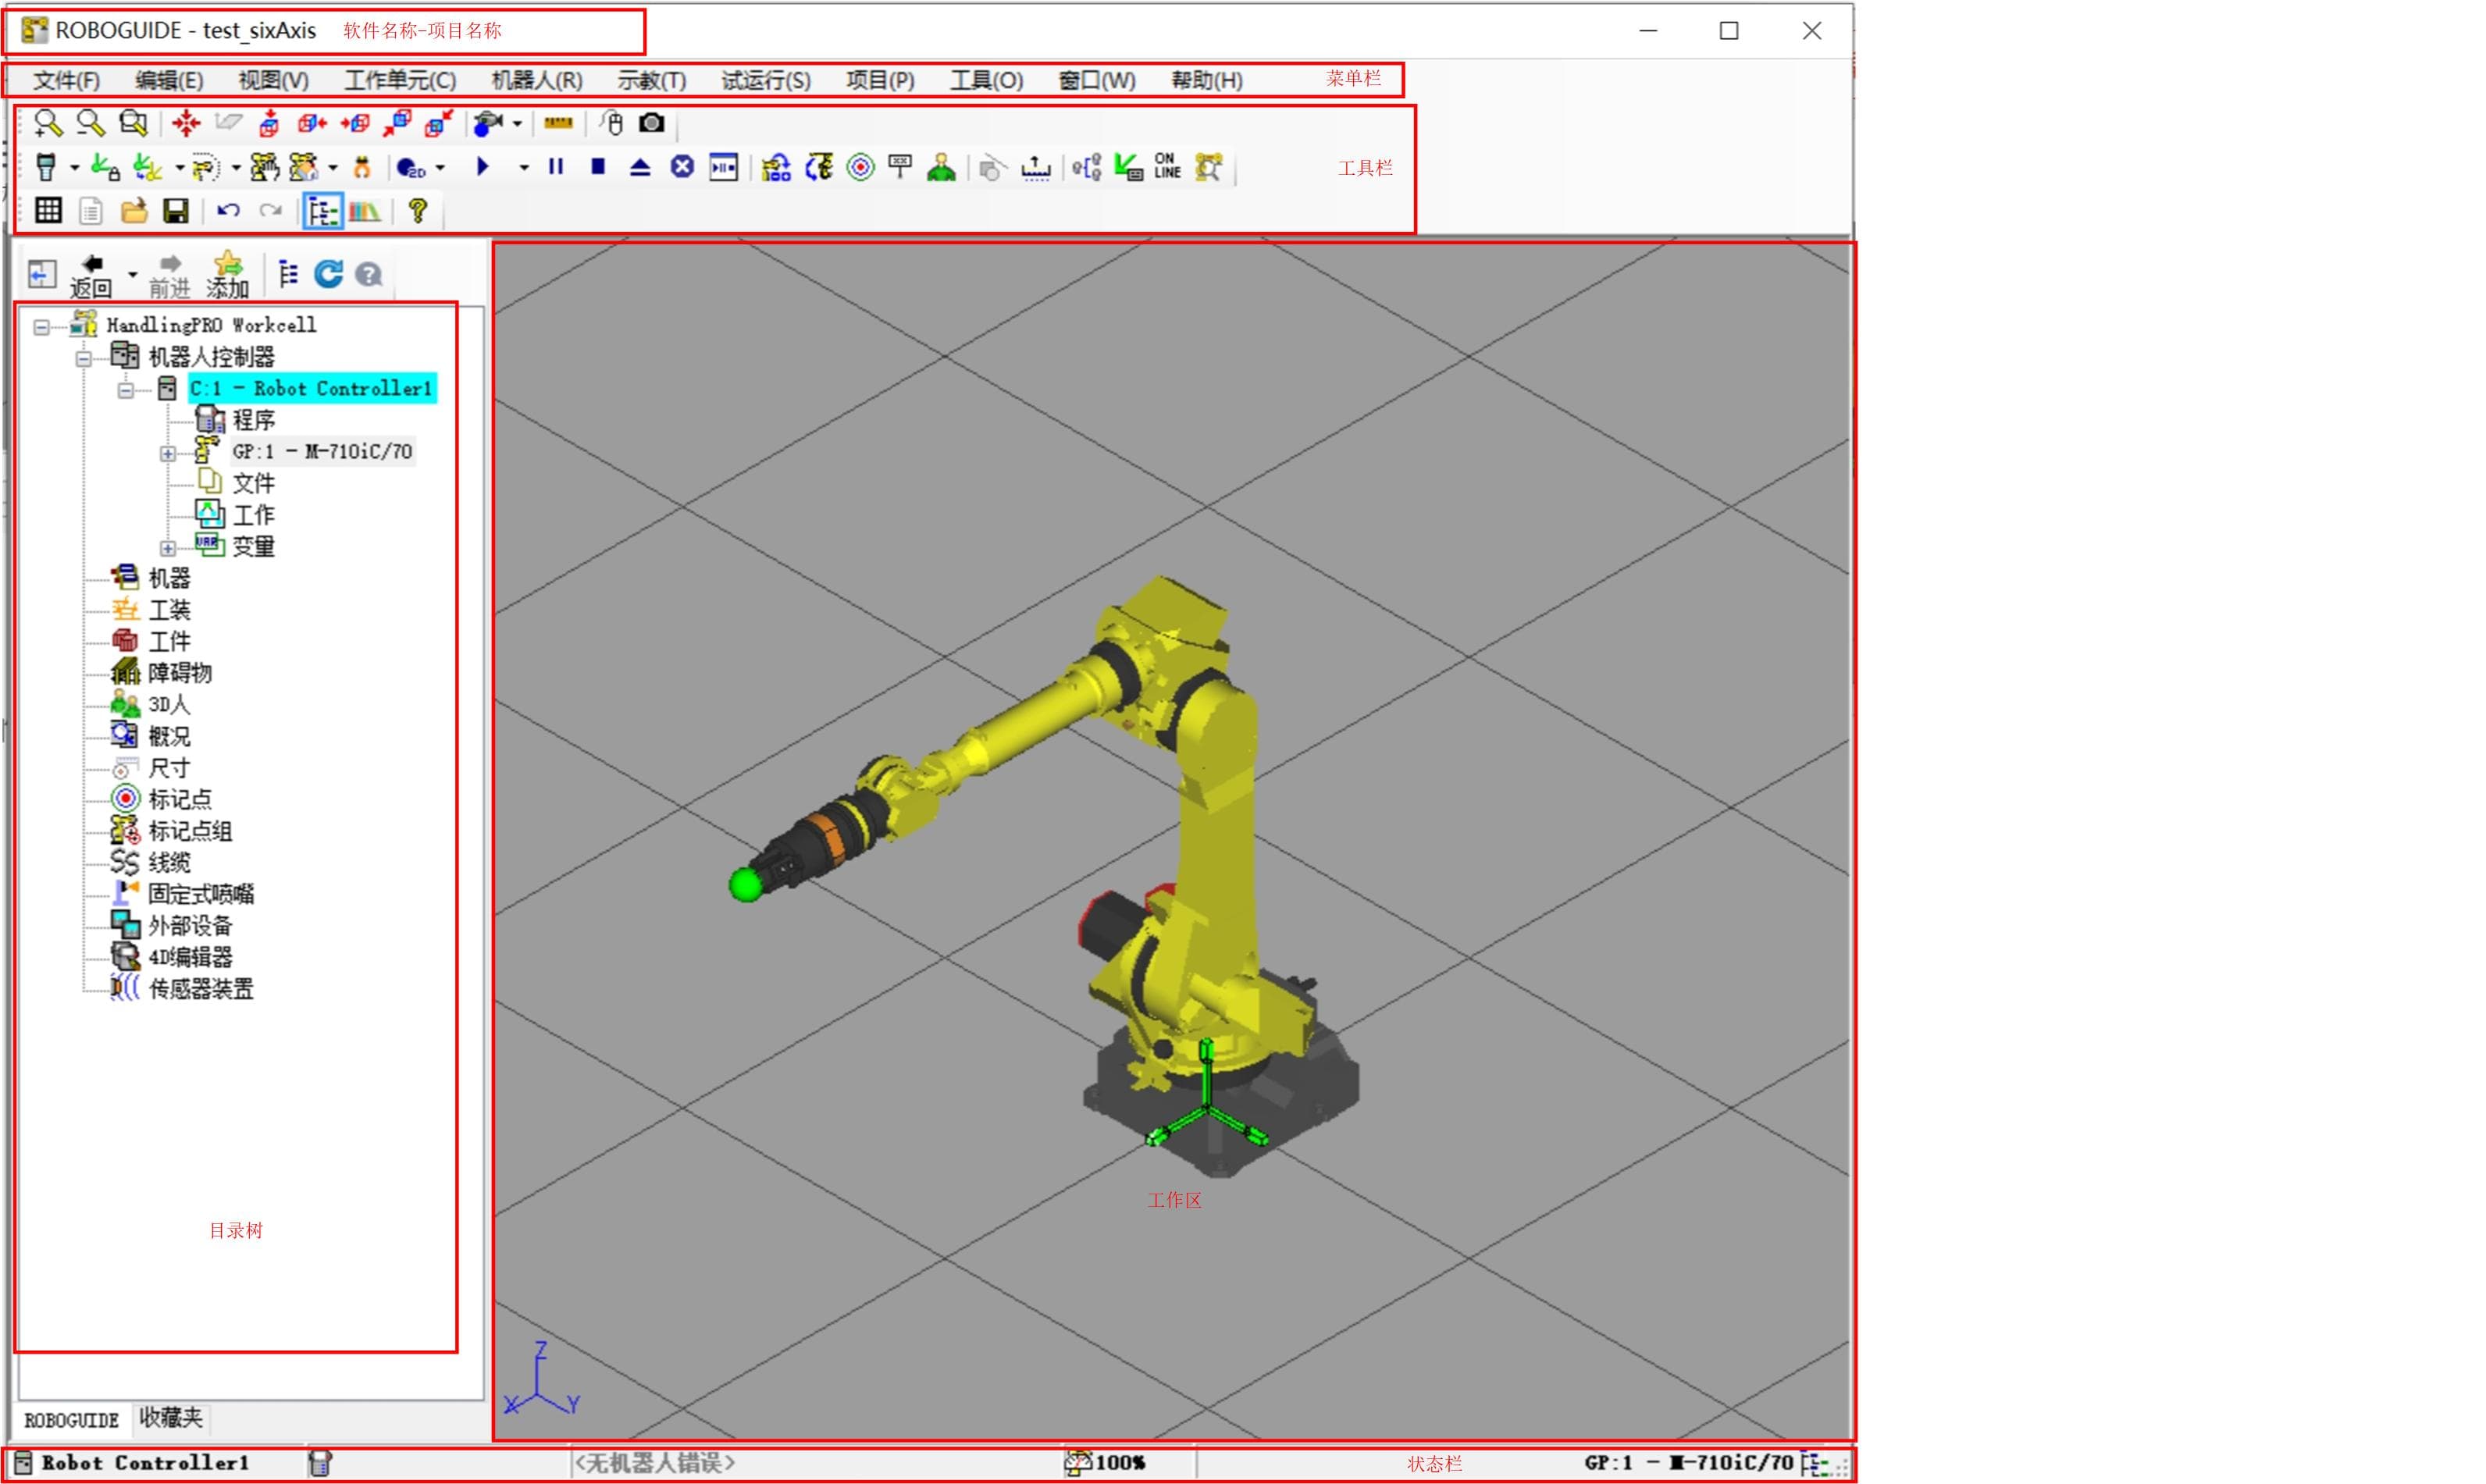The image size is (2486, 1484).
Task: Toggle the tree layout icon in browser panel
Action: coord(288,274)
